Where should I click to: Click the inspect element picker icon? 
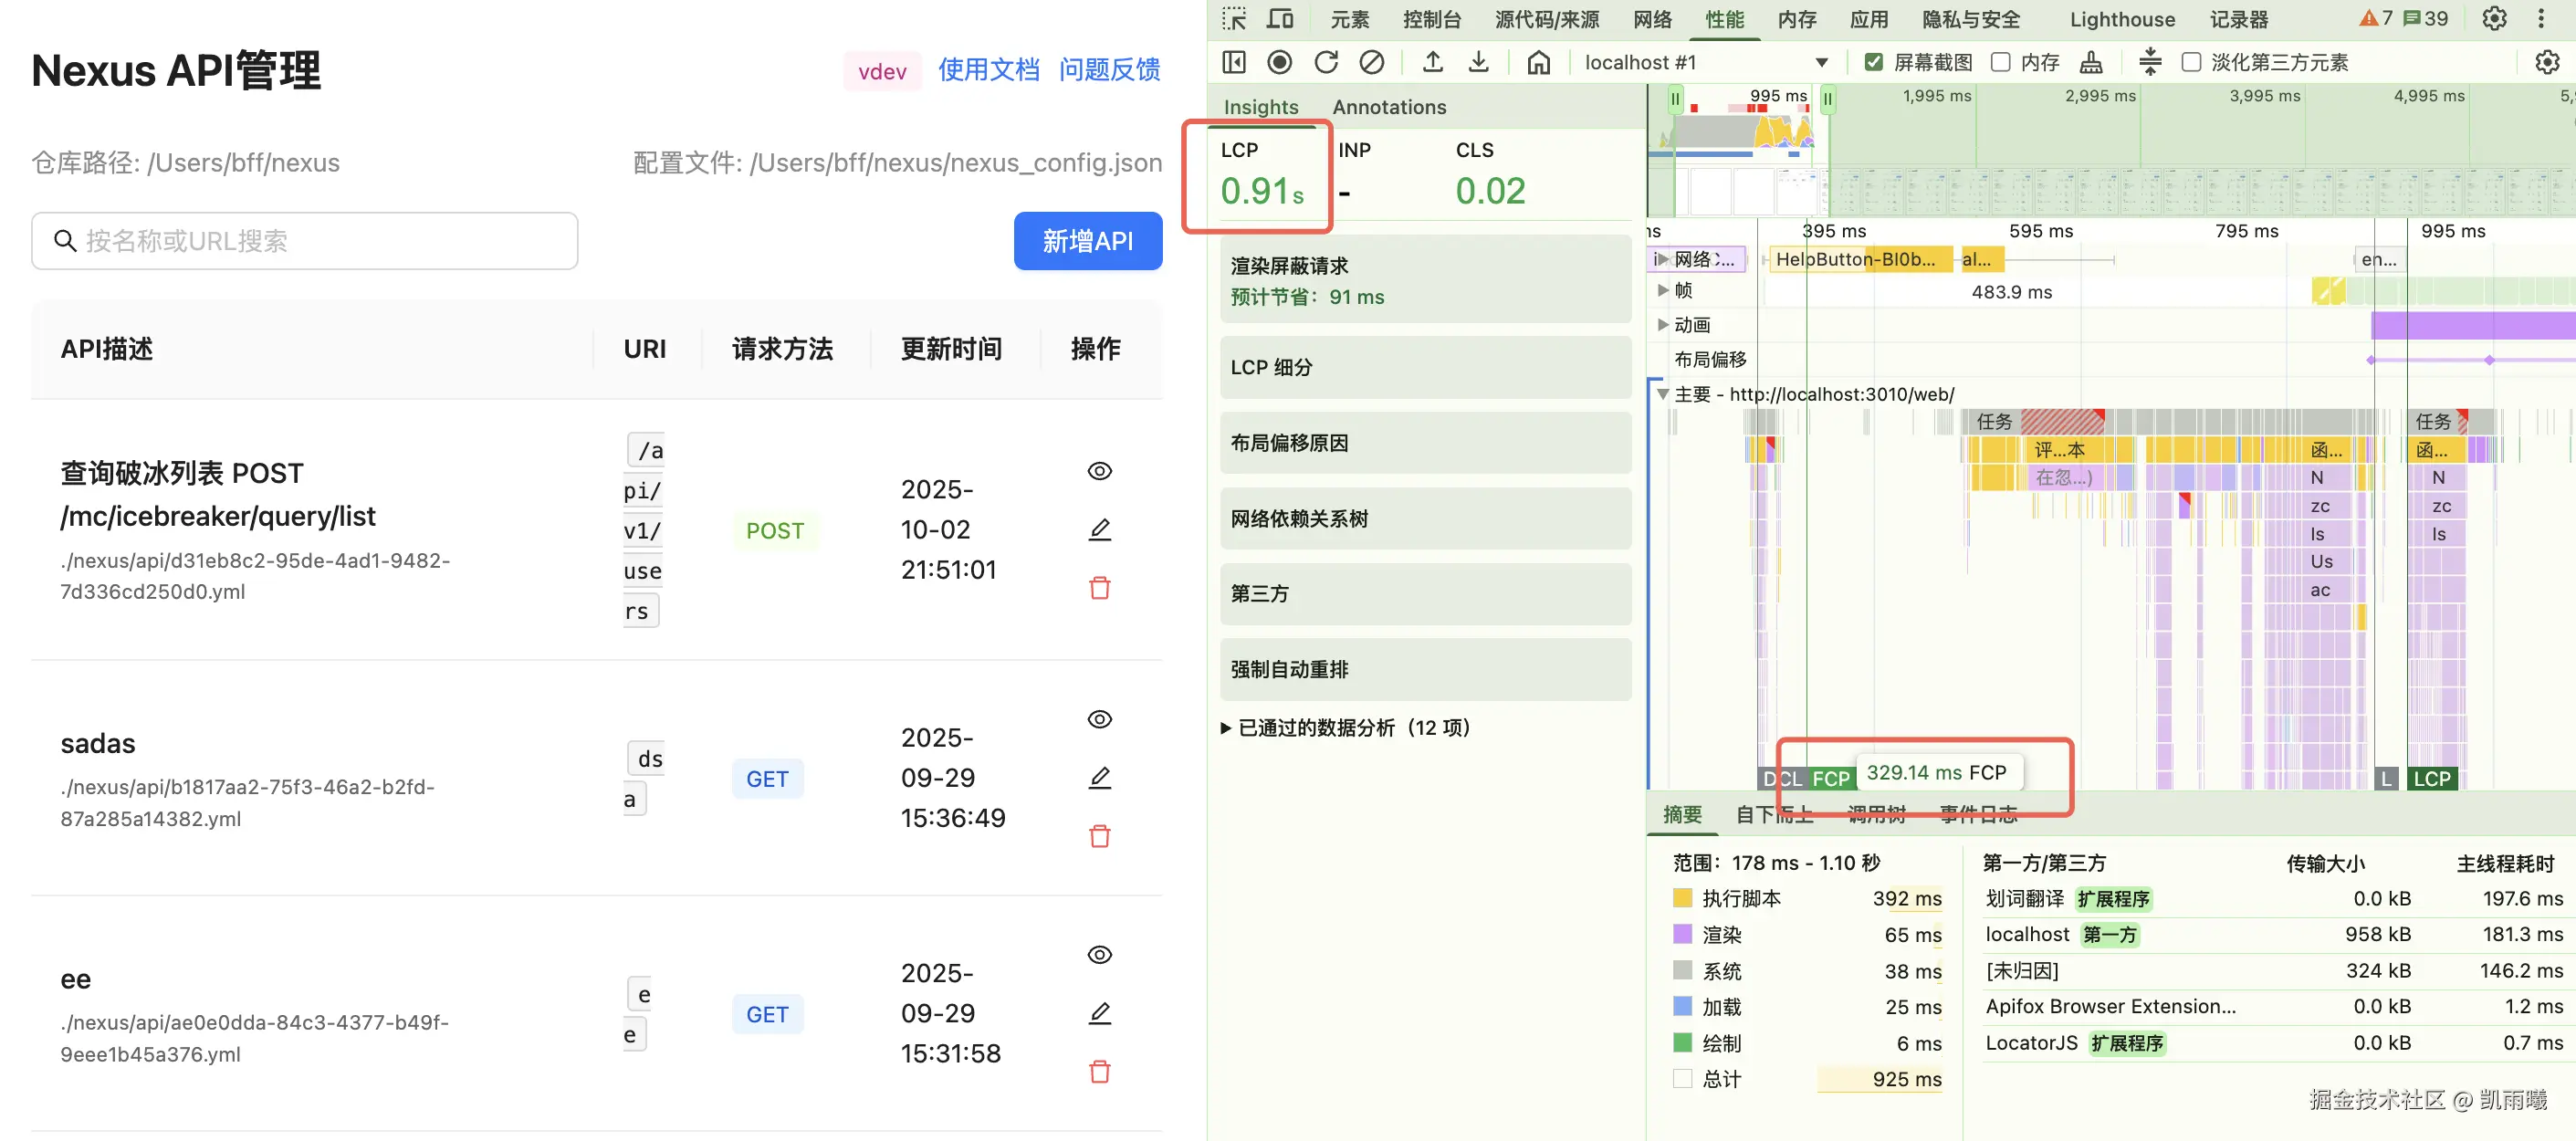1234,19
